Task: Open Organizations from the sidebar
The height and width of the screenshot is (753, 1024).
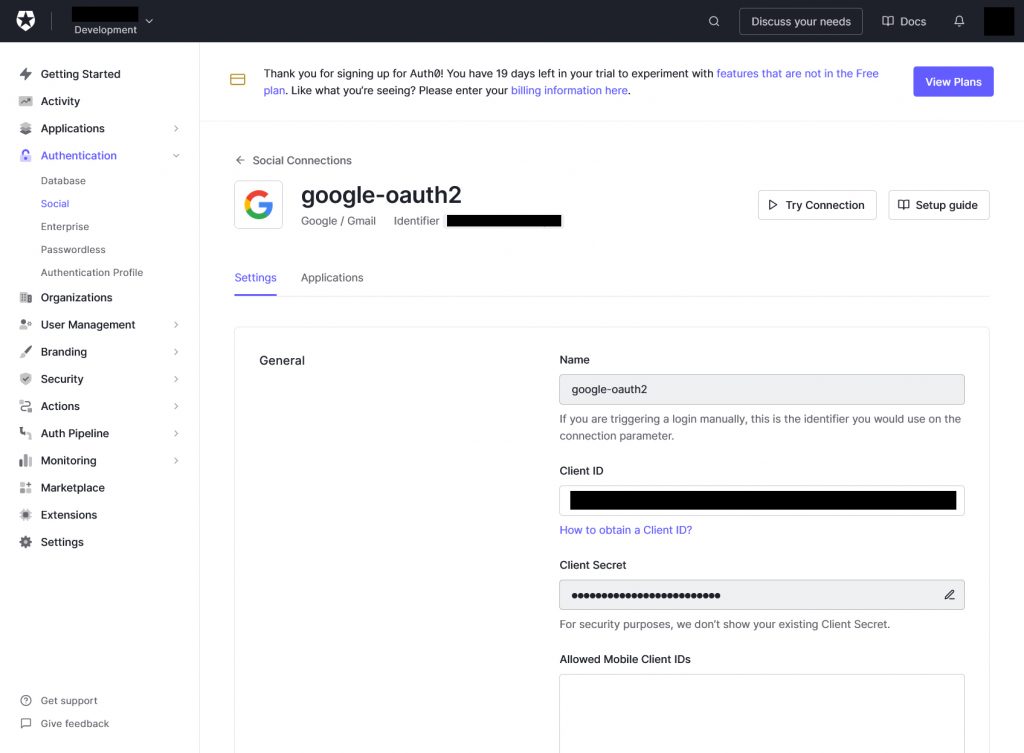Action: coord(76,298)
